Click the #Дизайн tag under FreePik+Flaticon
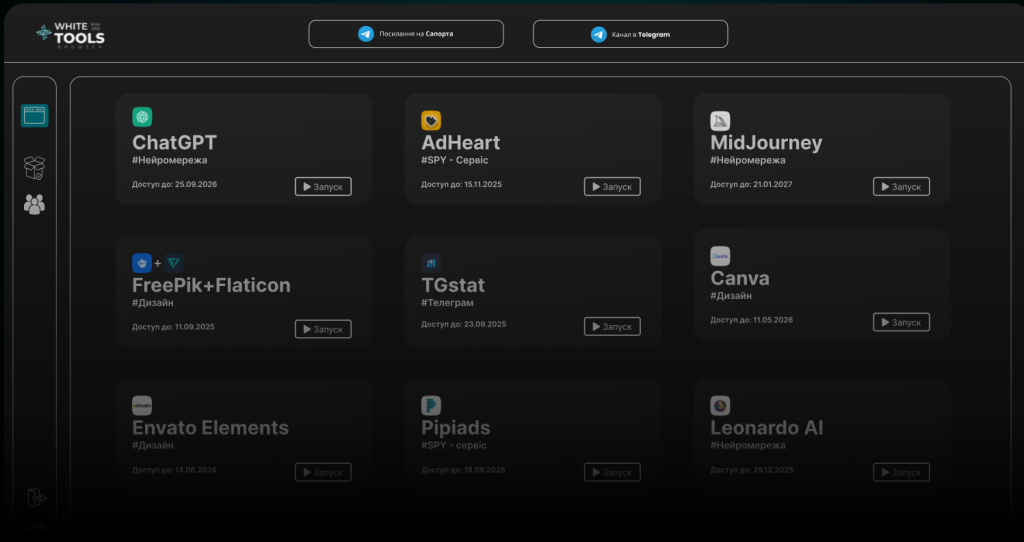The image size is (1024, 542). tap(153, 303)
